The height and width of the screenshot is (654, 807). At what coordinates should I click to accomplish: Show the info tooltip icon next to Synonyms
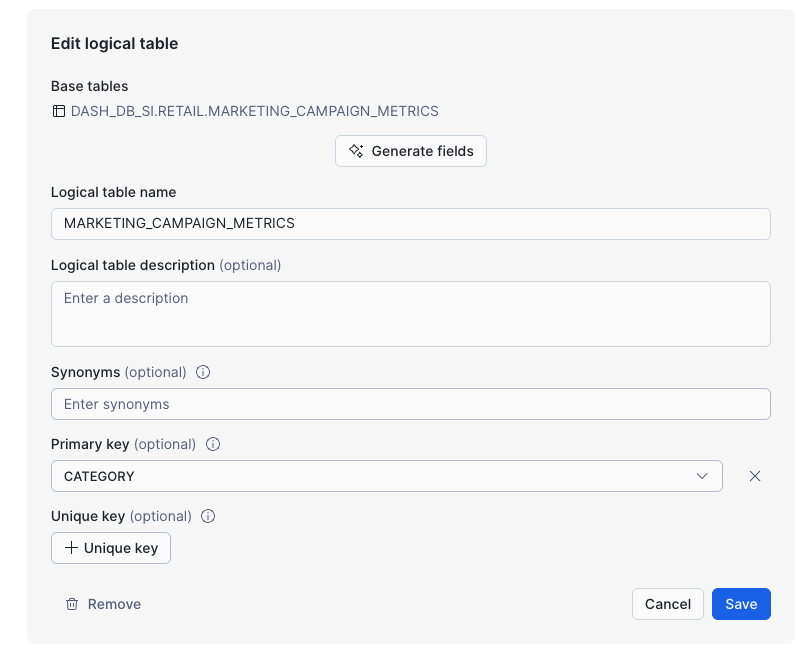[203, 372]
